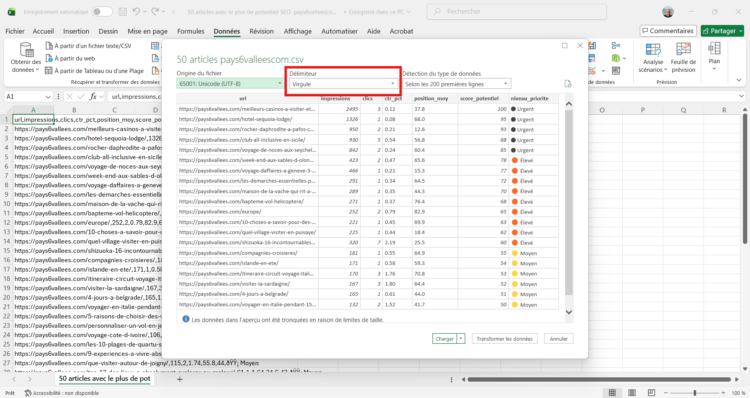
Task: Click the zoom slider handle
Action: (x=695, y=393)
